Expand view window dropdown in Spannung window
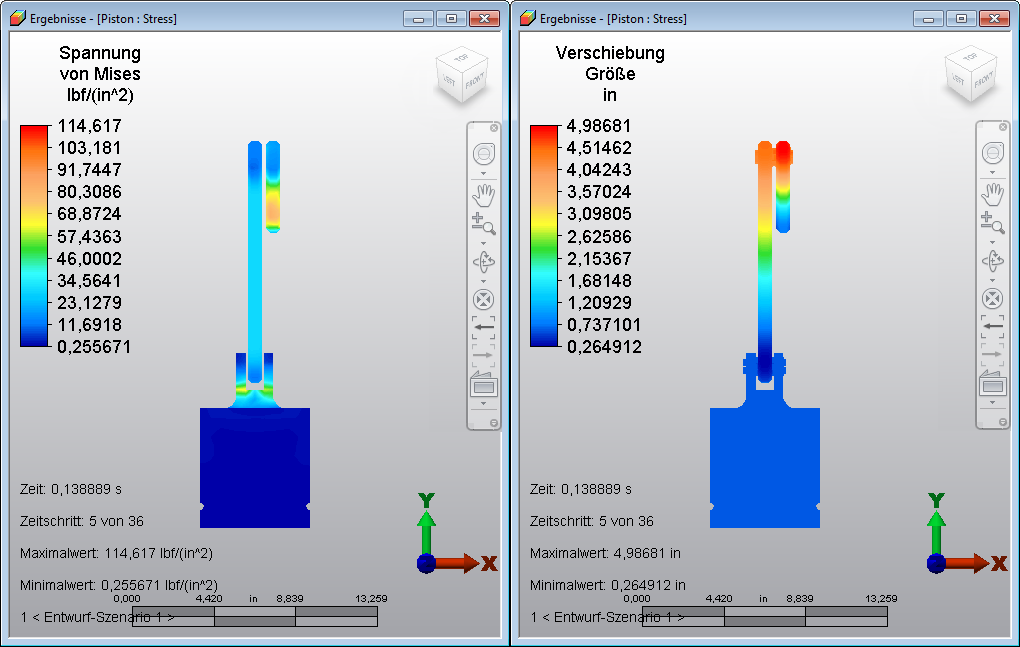This screenshot has height=647, width=1020. (x=483, y=404)
